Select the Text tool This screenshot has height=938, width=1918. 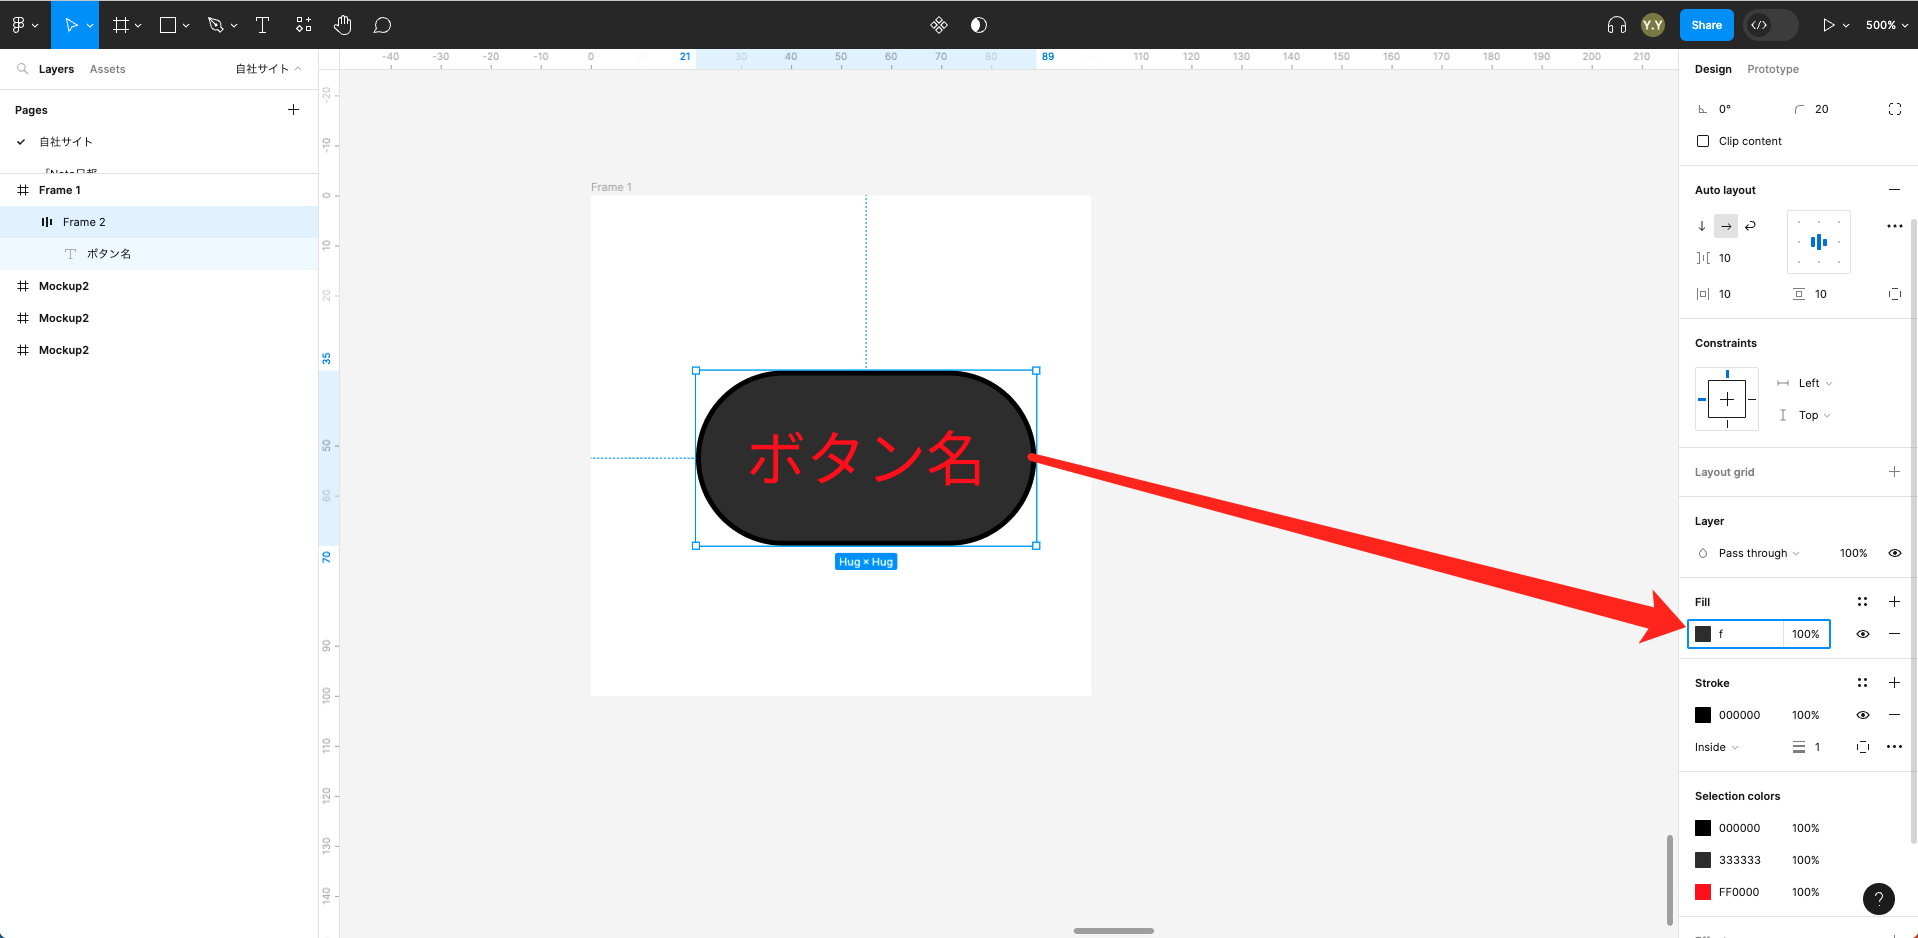(263, 25)
